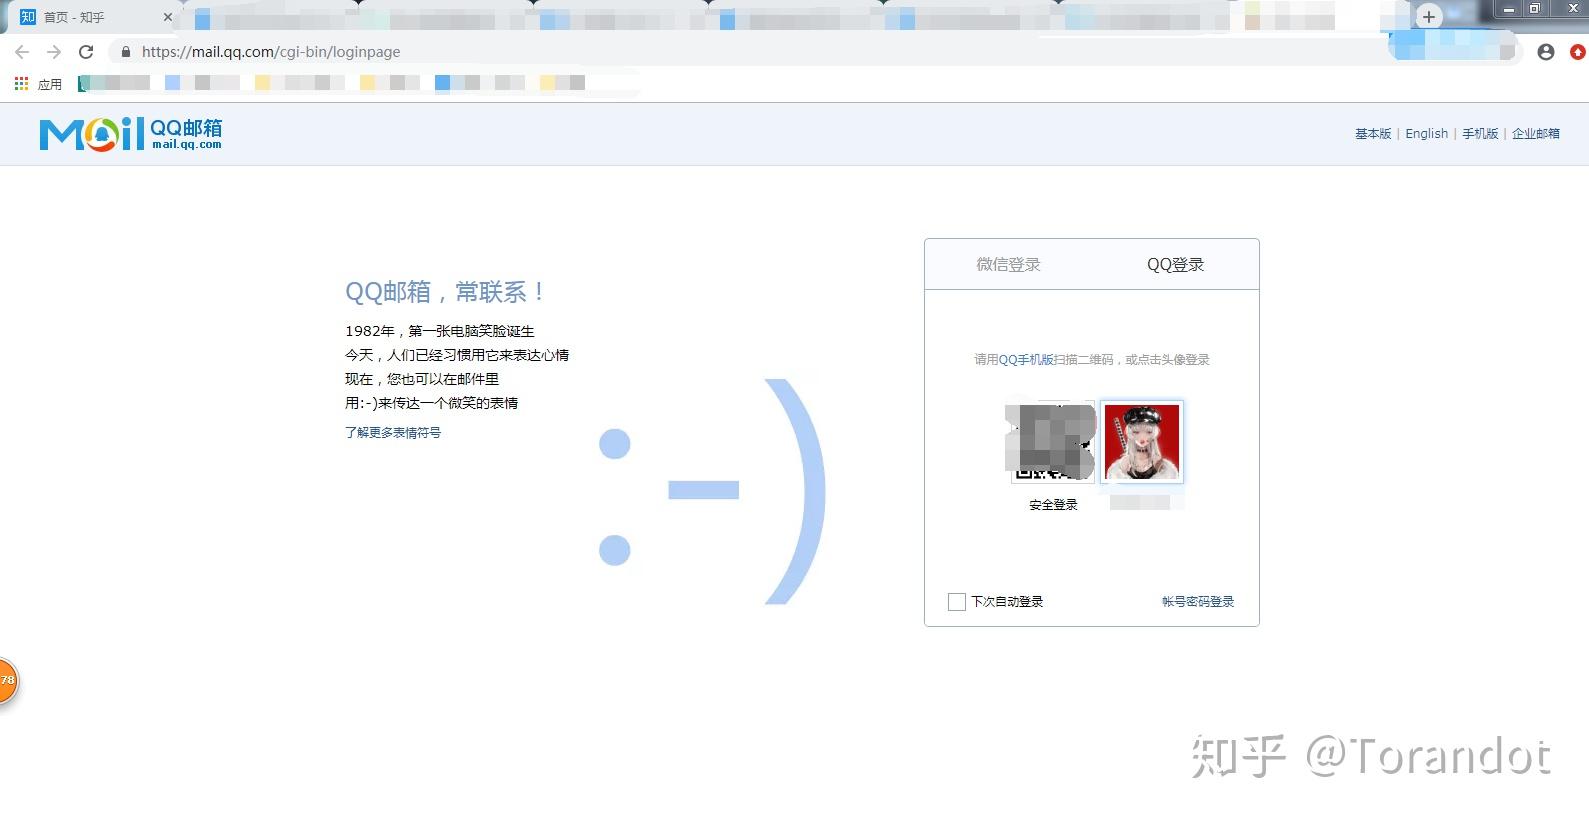Open the 企业邮箱 link
Image resolution: width=1589 pixels, height=820 pixels.
[x=1536, y=134]
